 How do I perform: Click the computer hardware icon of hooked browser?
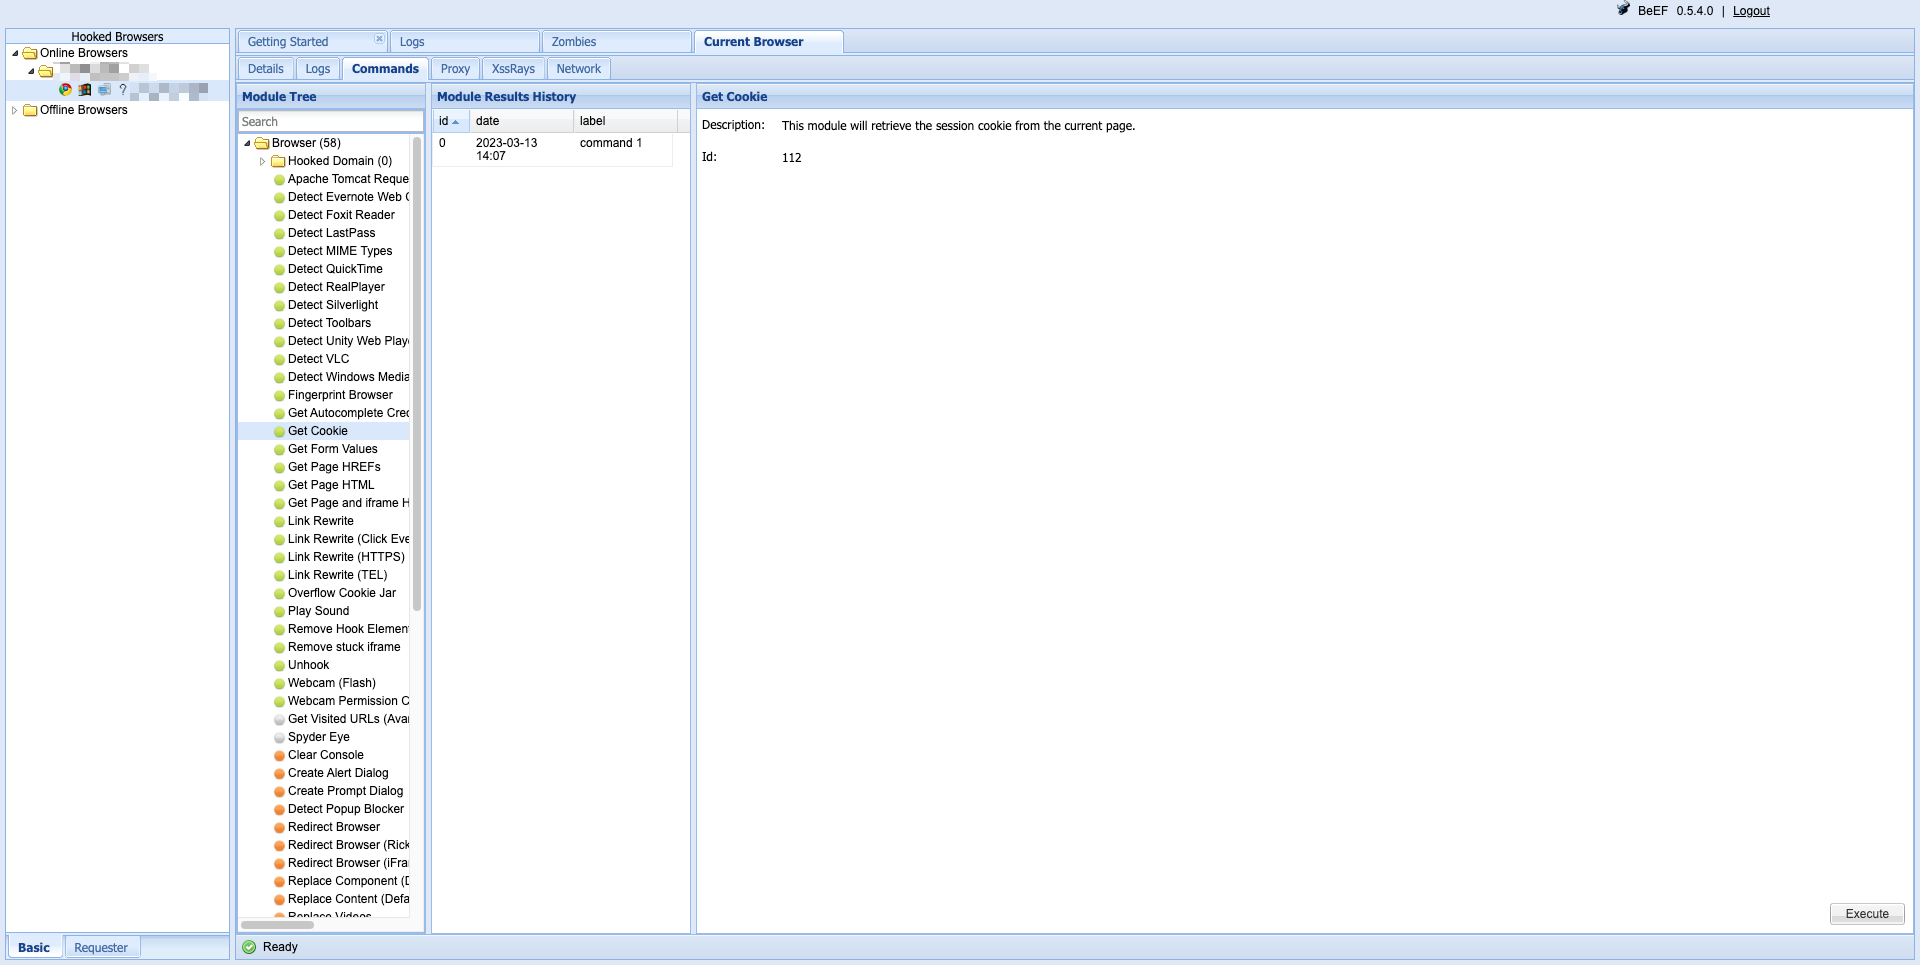click(104, 90)
